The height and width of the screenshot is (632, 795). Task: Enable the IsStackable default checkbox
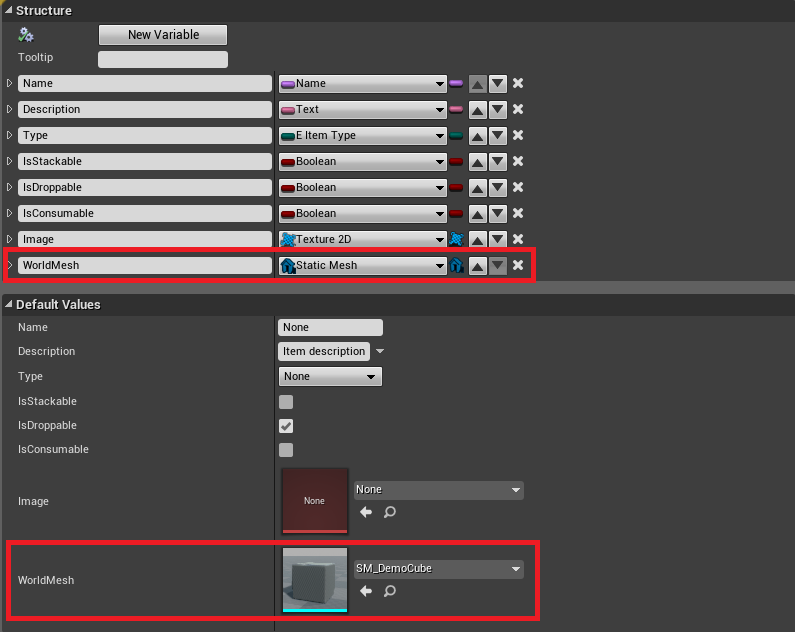click(x=286, y=402)
